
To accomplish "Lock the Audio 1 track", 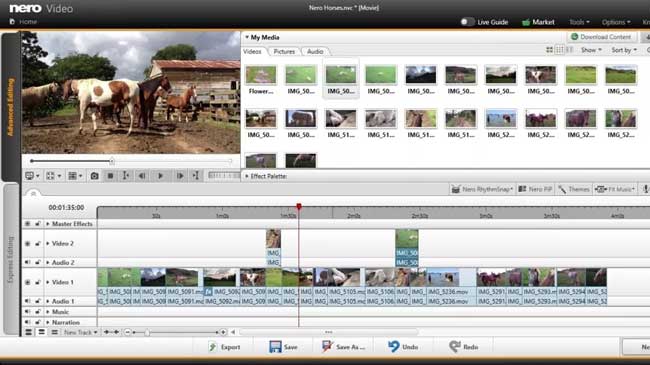I will pos(37,301).
